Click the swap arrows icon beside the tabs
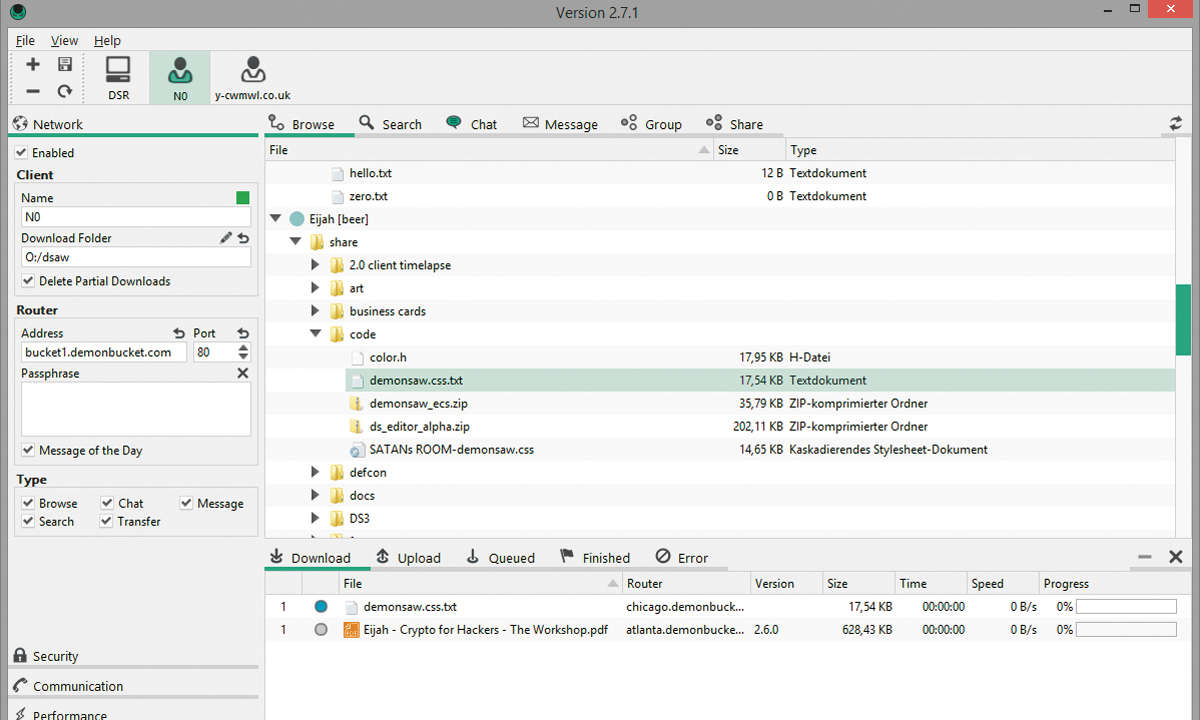The image size is (1200, 720). pyautogui.click(x=1176, y=123)
